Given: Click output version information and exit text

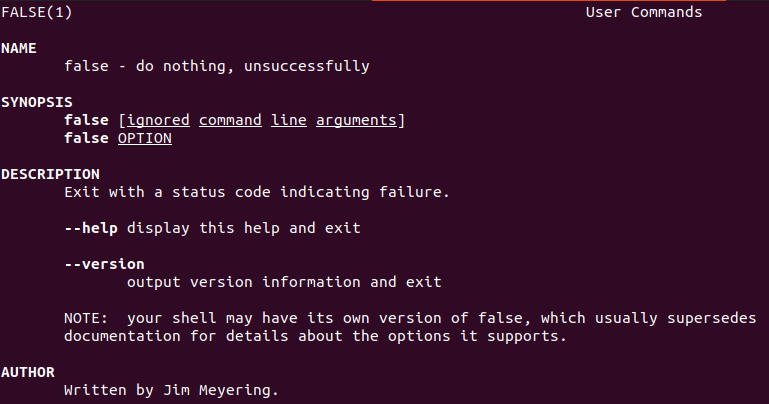Looking at the screenshot, I should [284, 282].
